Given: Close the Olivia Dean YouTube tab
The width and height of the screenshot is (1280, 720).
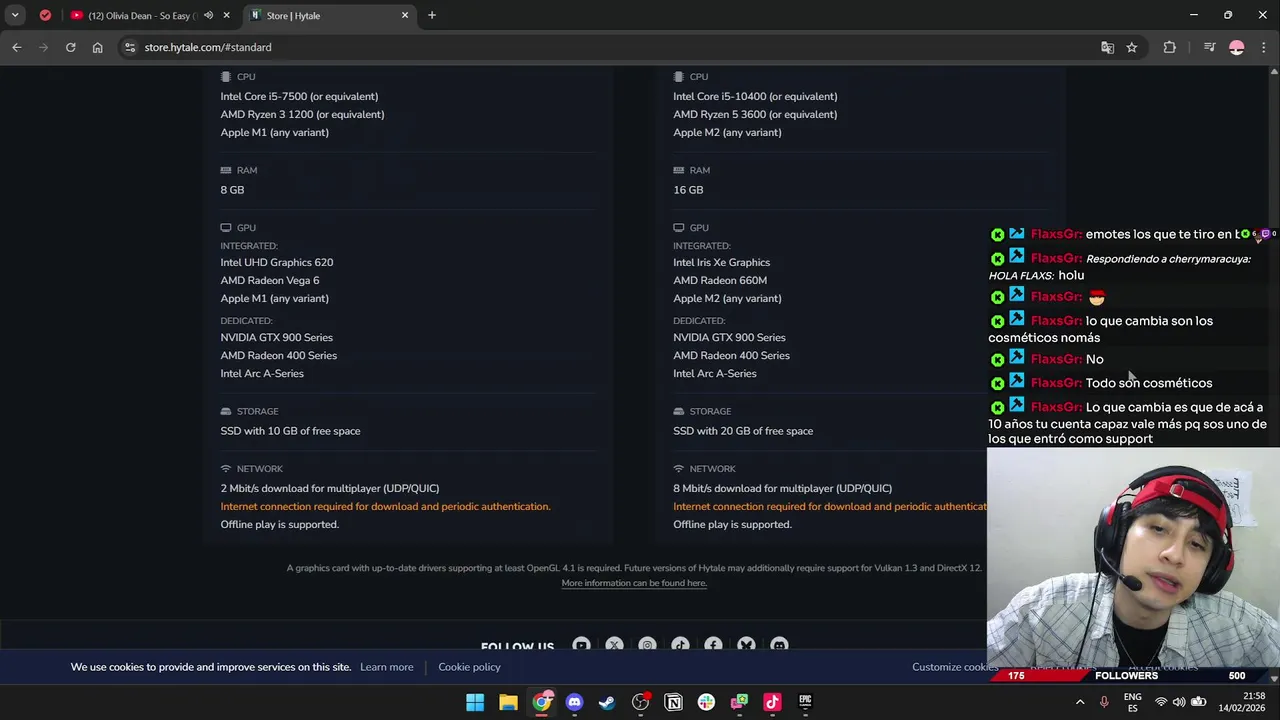Looking at the screenshot, I should [x=227, y=15].
